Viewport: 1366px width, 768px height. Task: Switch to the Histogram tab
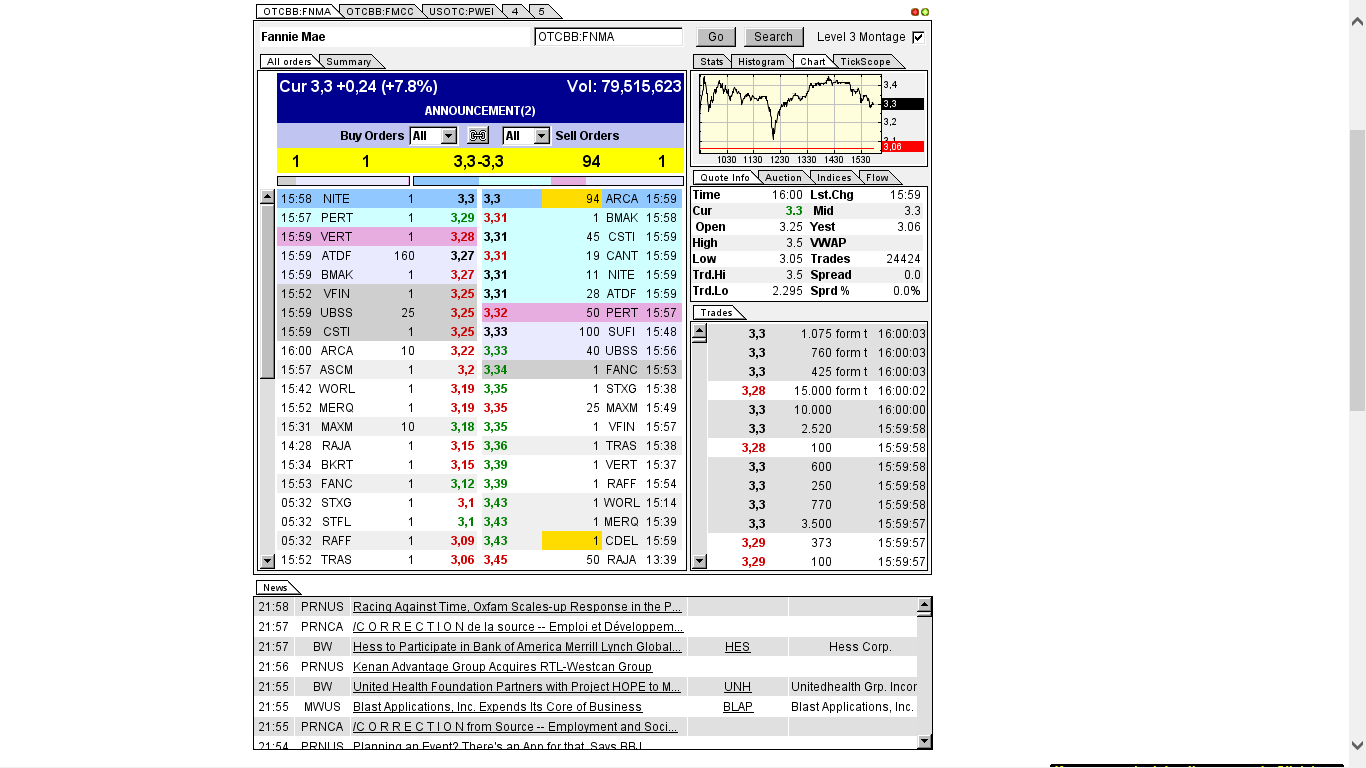click(761, 61)
